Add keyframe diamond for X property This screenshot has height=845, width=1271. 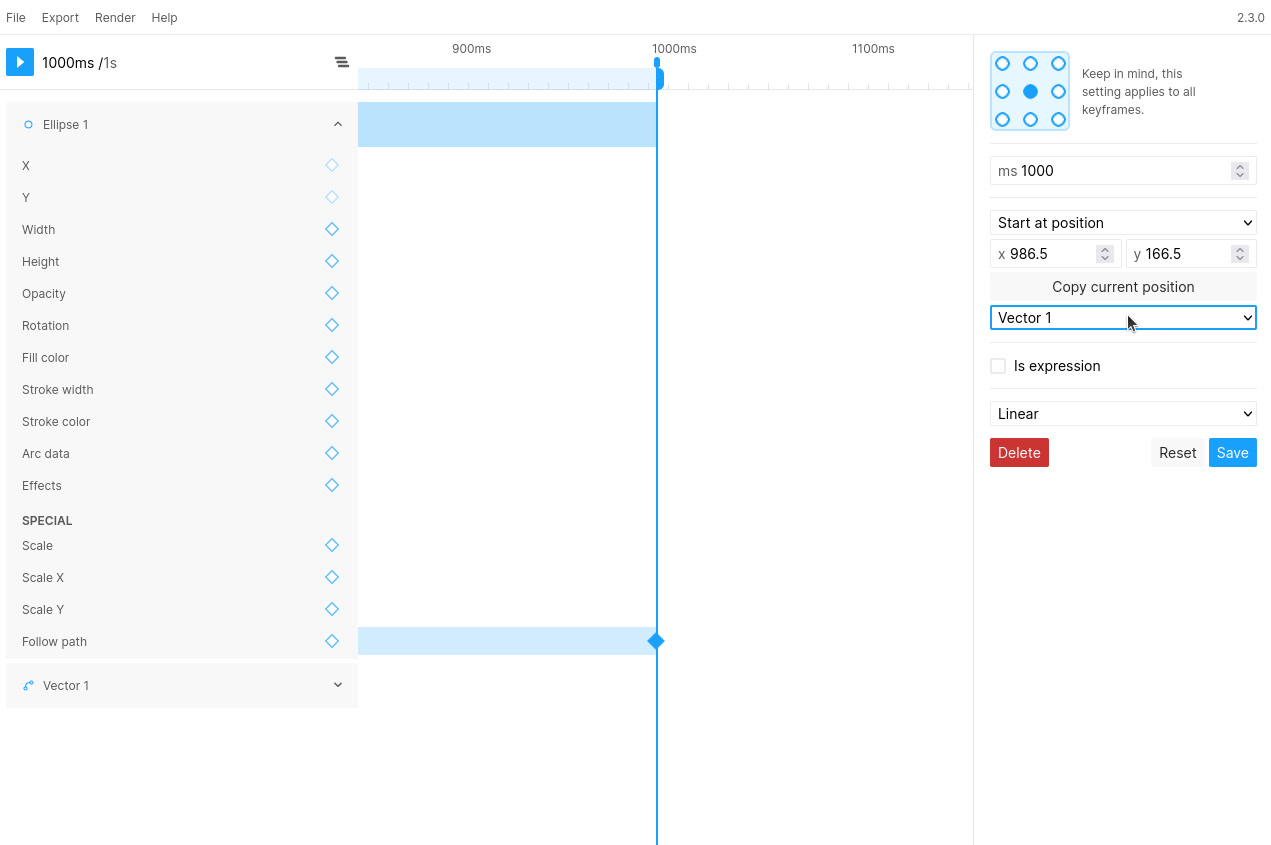tap(332, 165)
